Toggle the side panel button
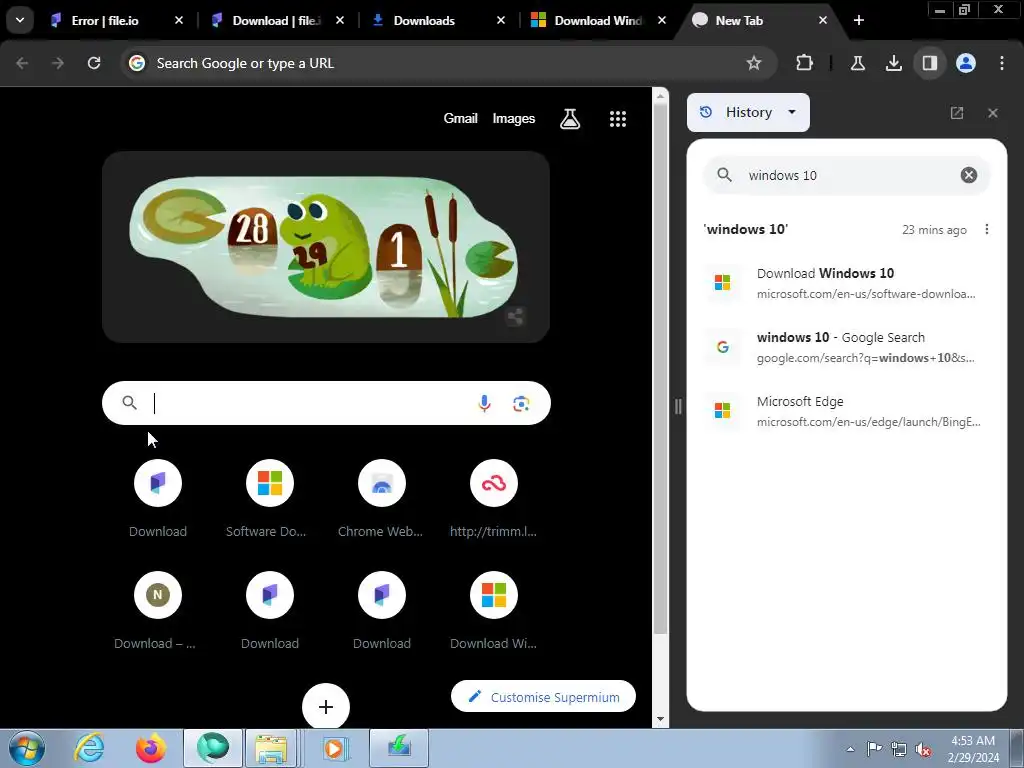1024x768 pixels. coord(929,63)
